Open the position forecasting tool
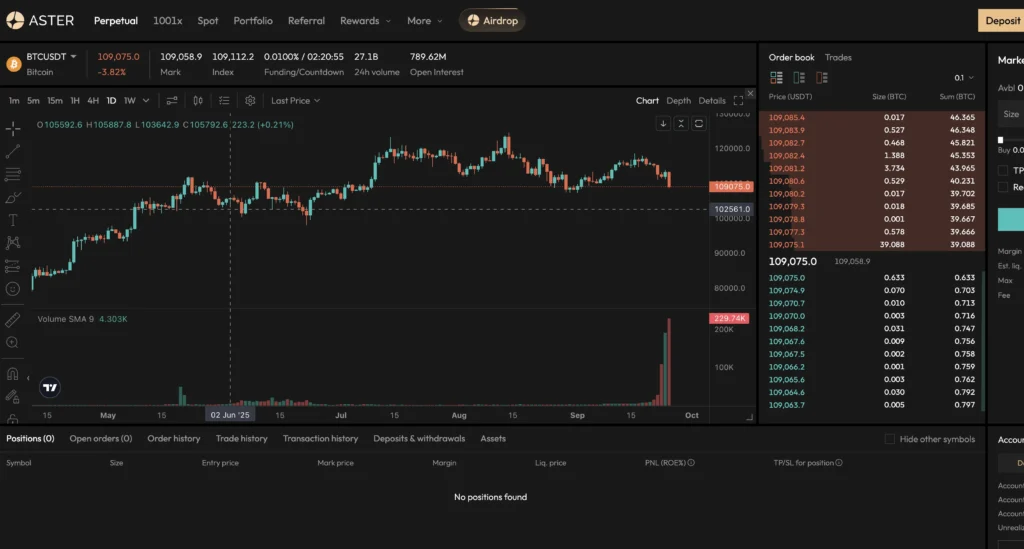Screen dimensions: 1024x549 [x=12, y=266]
